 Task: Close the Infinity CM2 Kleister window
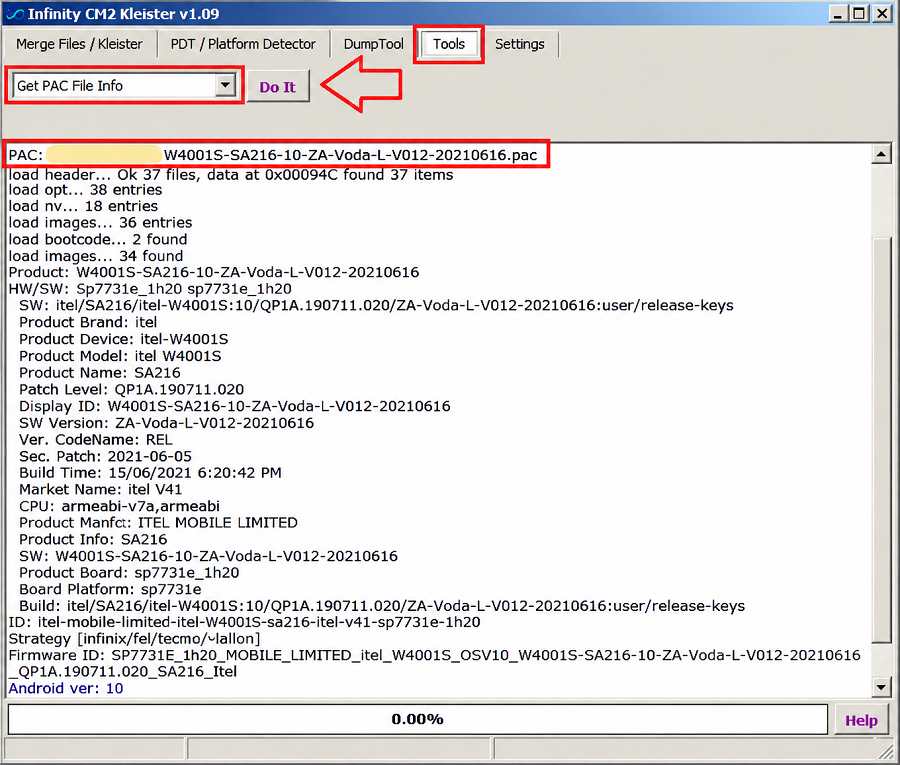pyautogui.click(x=881, y=14)
